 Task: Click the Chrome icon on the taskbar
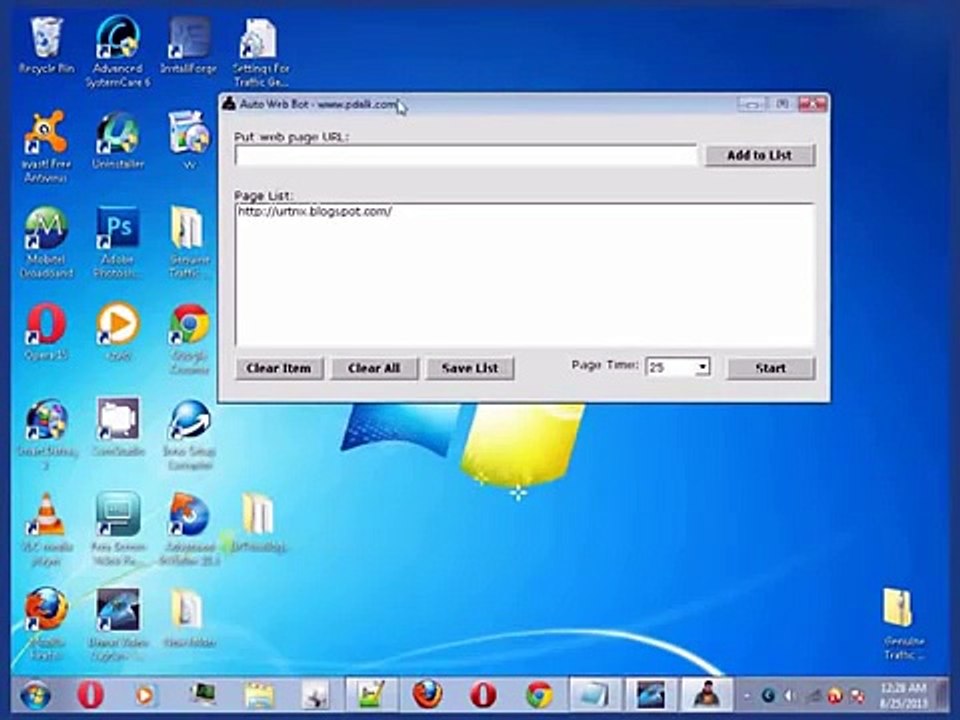pyautogui.click(x=539, y=696)
